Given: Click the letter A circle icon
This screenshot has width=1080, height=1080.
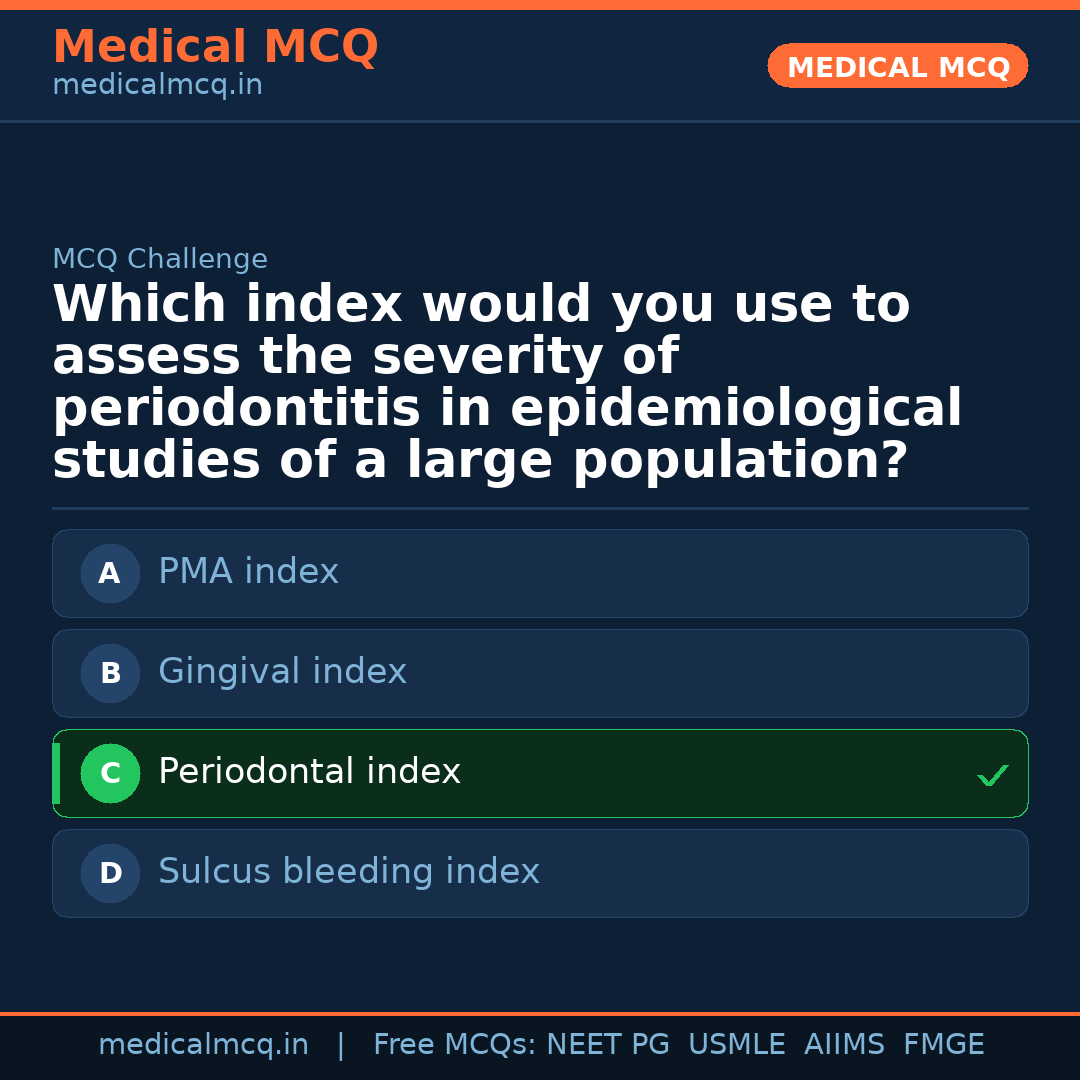Looking at the screenshot, I should pos(110,573).
